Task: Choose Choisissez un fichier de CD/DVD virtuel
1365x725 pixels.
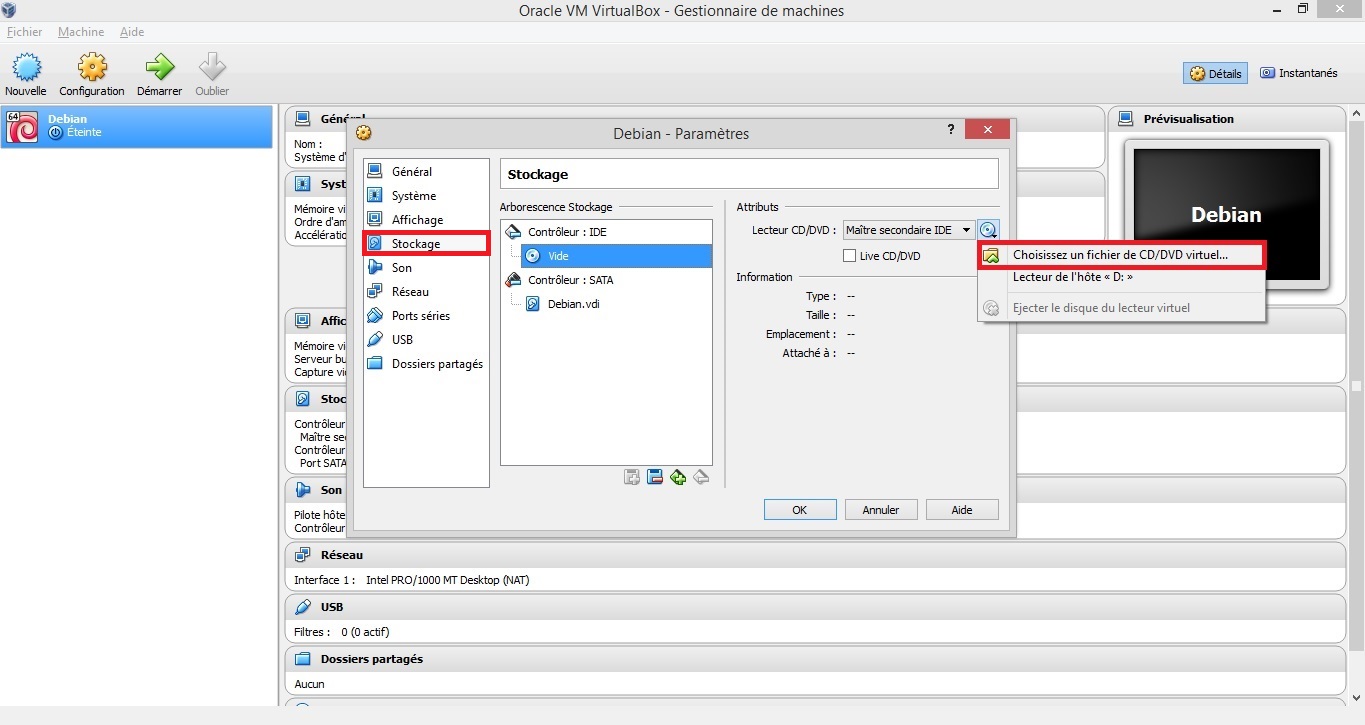Action: tap(1121, 255)
